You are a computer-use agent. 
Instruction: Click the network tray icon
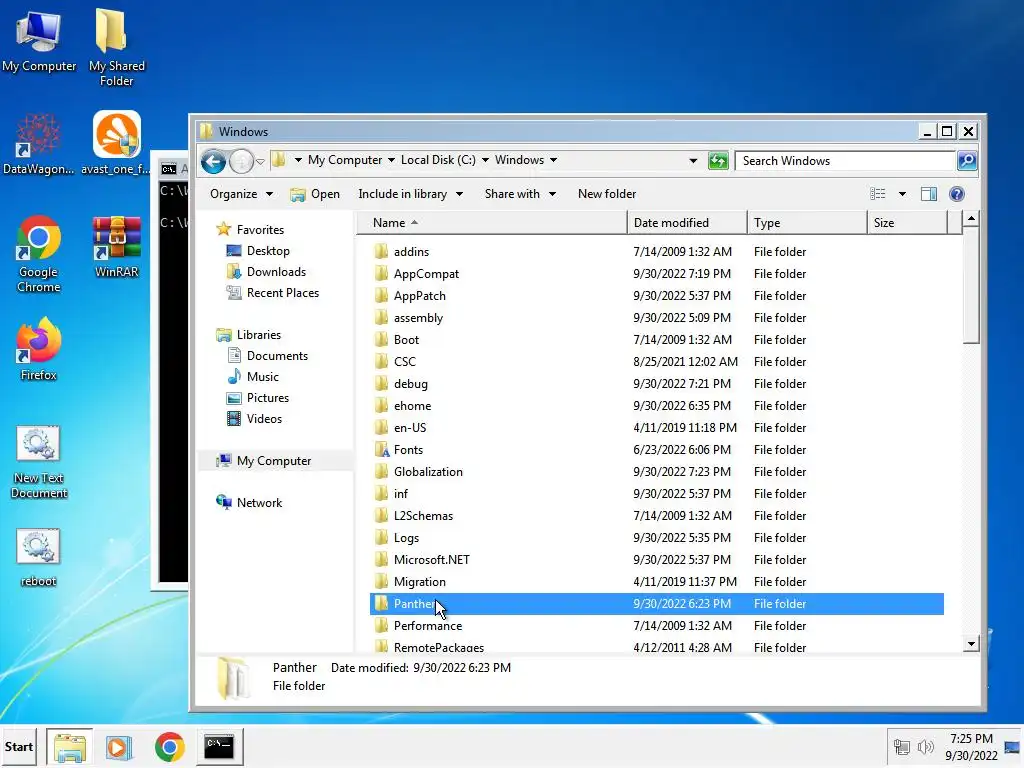tap(902, 747)
